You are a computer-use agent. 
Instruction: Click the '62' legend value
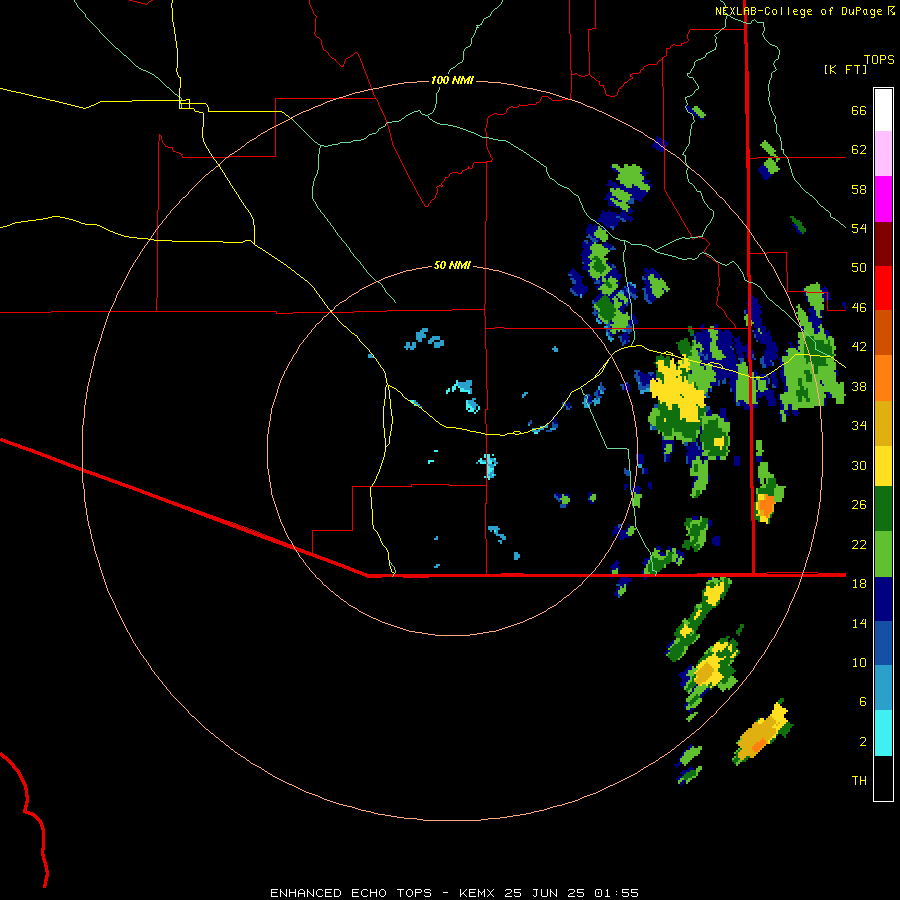pyautogui.click(x=859, y=150)
